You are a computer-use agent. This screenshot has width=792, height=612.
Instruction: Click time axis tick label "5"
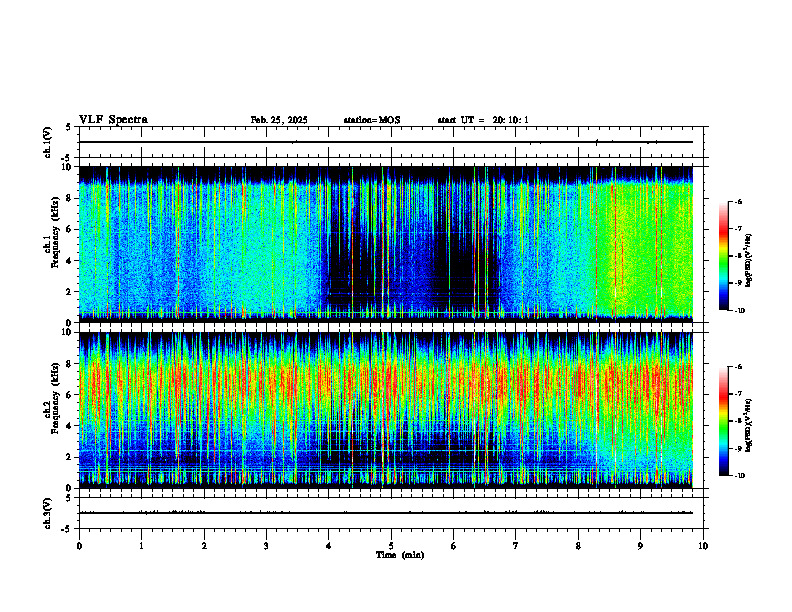391,546
